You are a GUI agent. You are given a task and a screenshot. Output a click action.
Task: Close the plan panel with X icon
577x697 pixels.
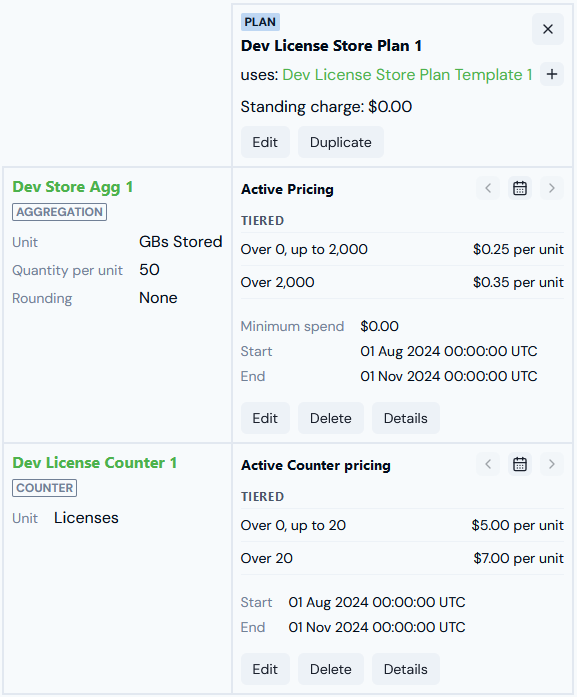point(548,29)
